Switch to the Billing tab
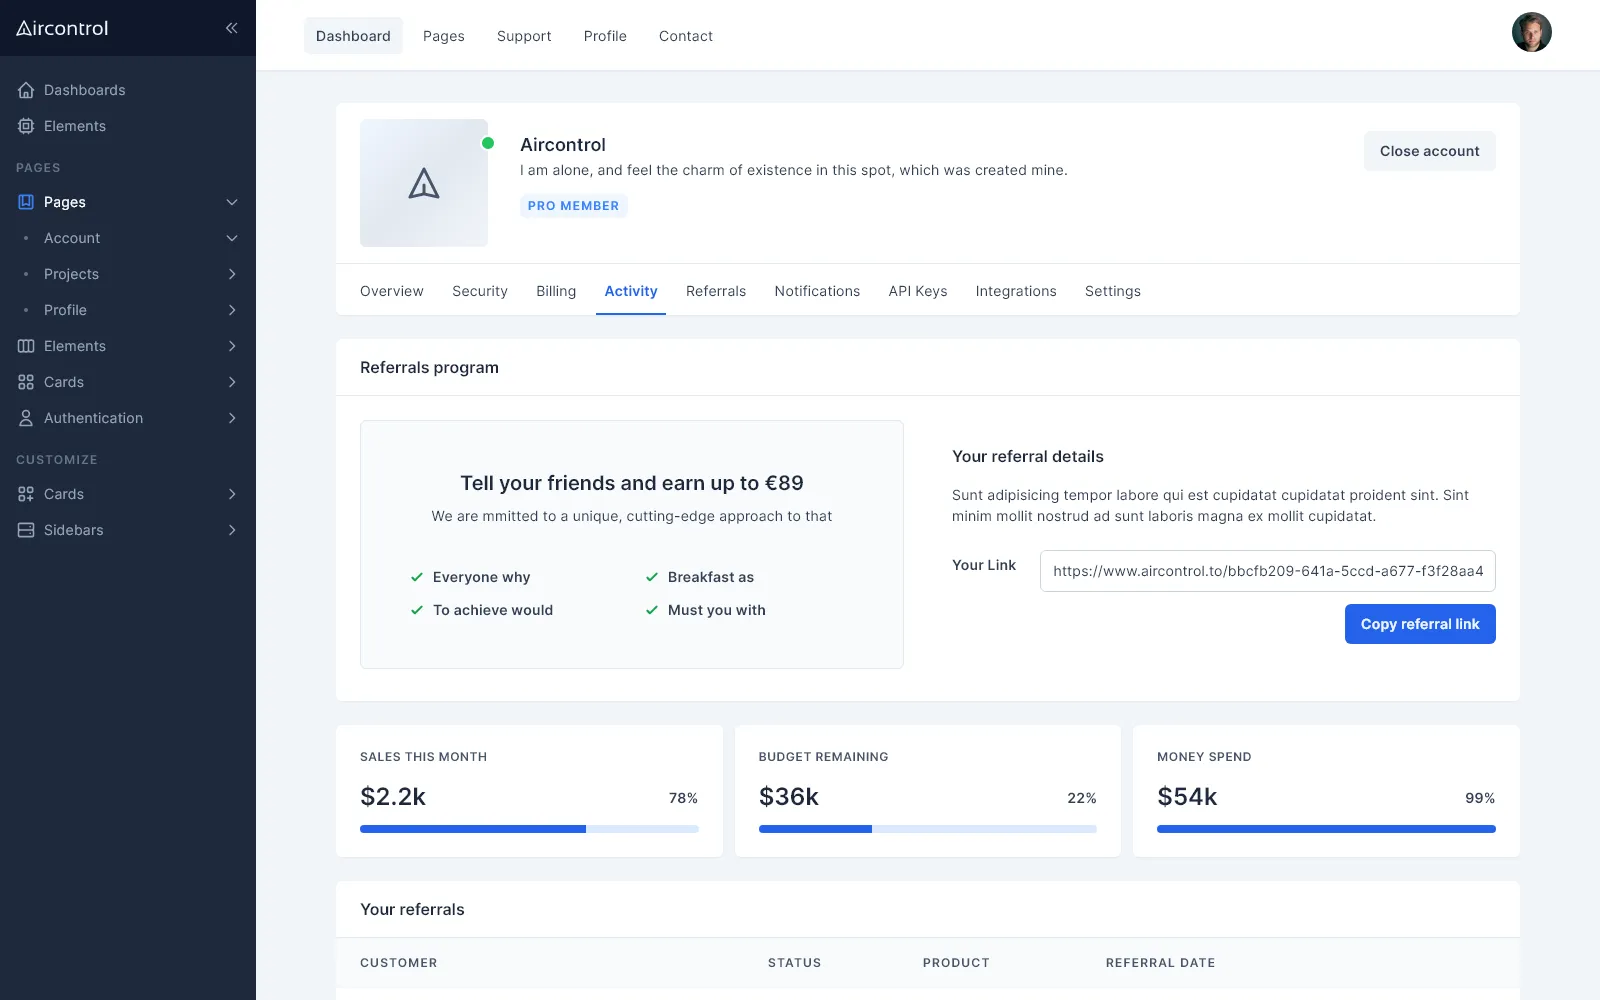1600x1000 pixels. click(x=556, y=291)
